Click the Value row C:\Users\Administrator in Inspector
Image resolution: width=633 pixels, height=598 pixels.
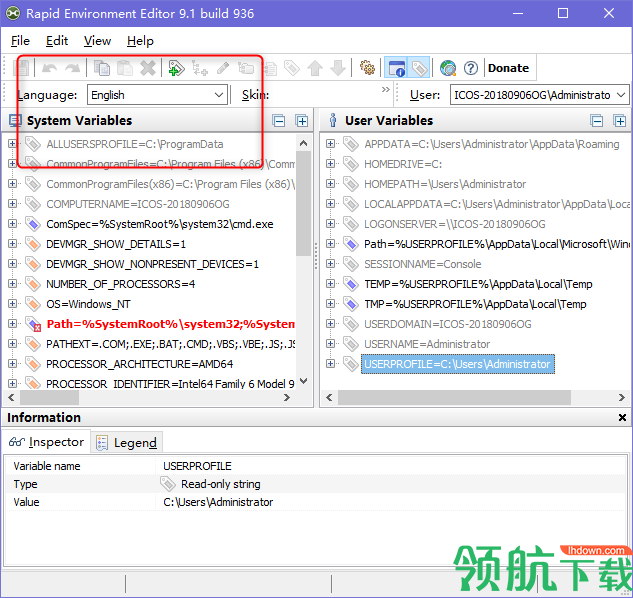(218, 502)
